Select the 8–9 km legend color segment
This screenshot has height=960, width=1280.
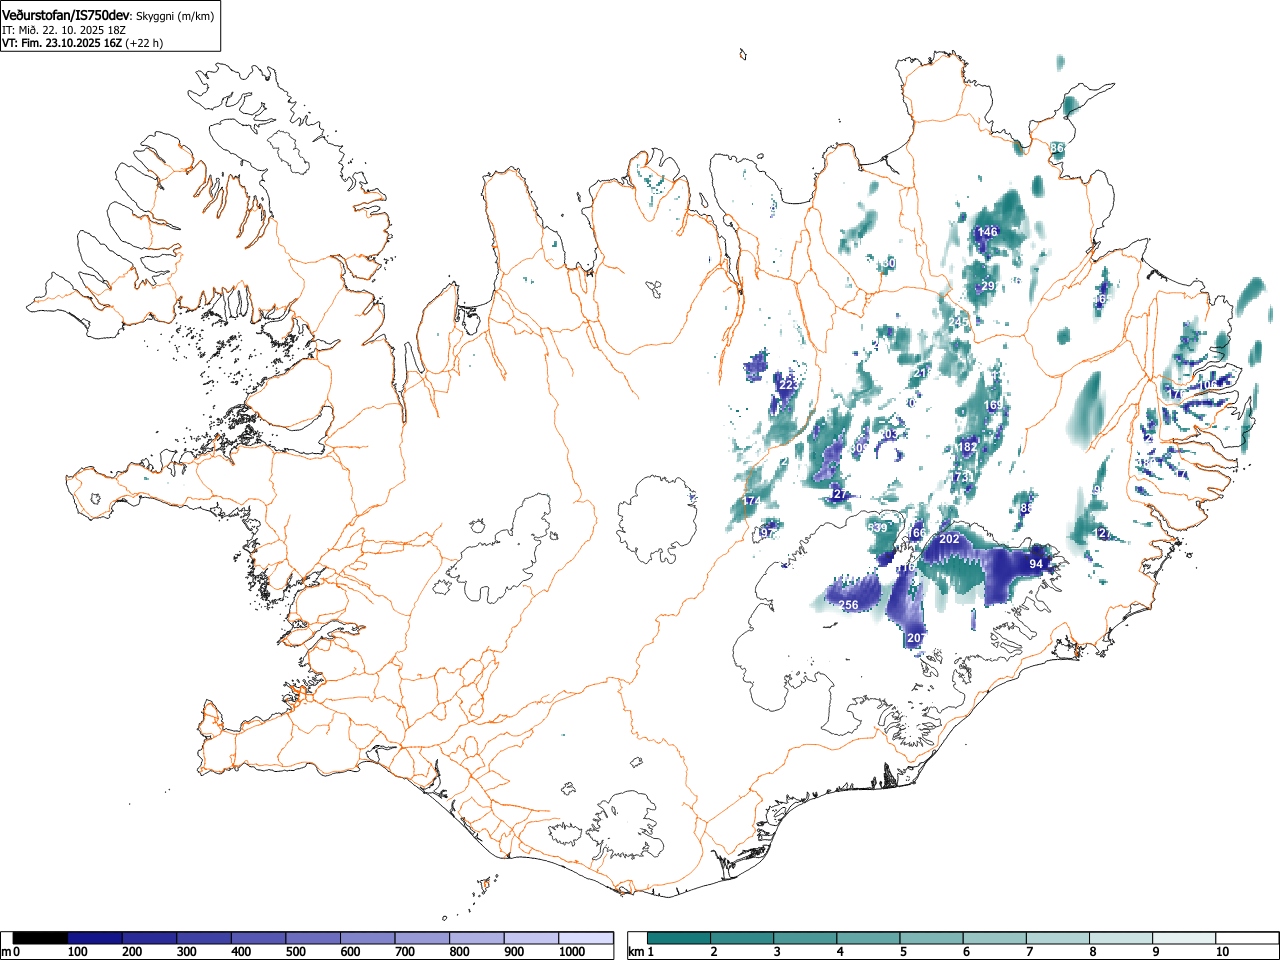tap(1121, 938)
